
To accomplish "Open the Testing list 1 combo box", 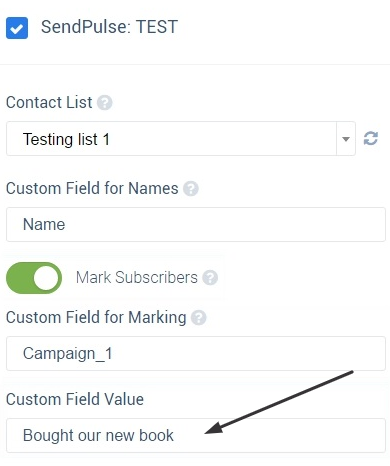I will pyautogui.click(x=181, y=139).
